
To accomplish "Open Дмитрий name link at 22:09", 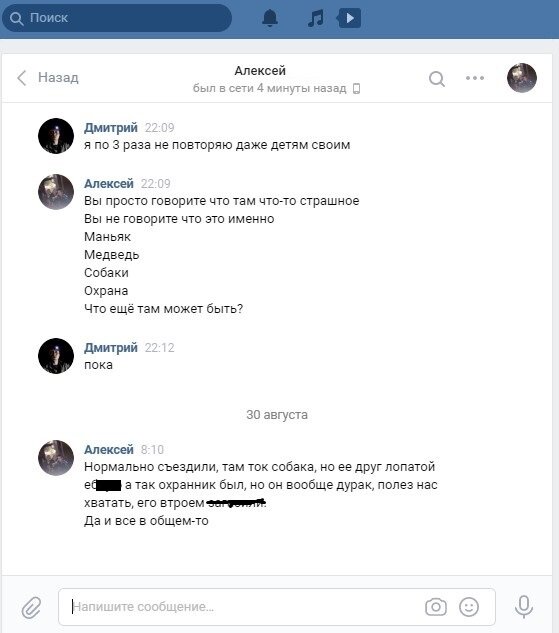I will [x=111, y=128].
